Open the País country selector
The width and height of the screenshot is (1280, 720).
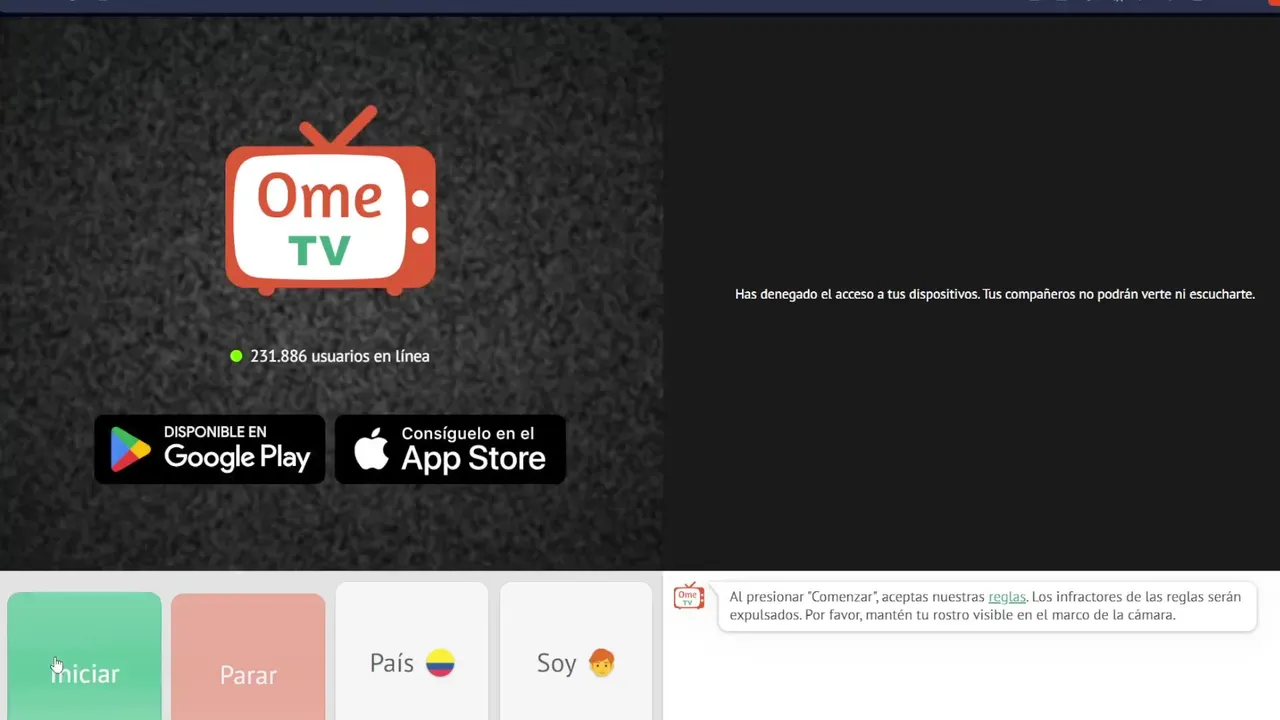click(x=412, y=652)
